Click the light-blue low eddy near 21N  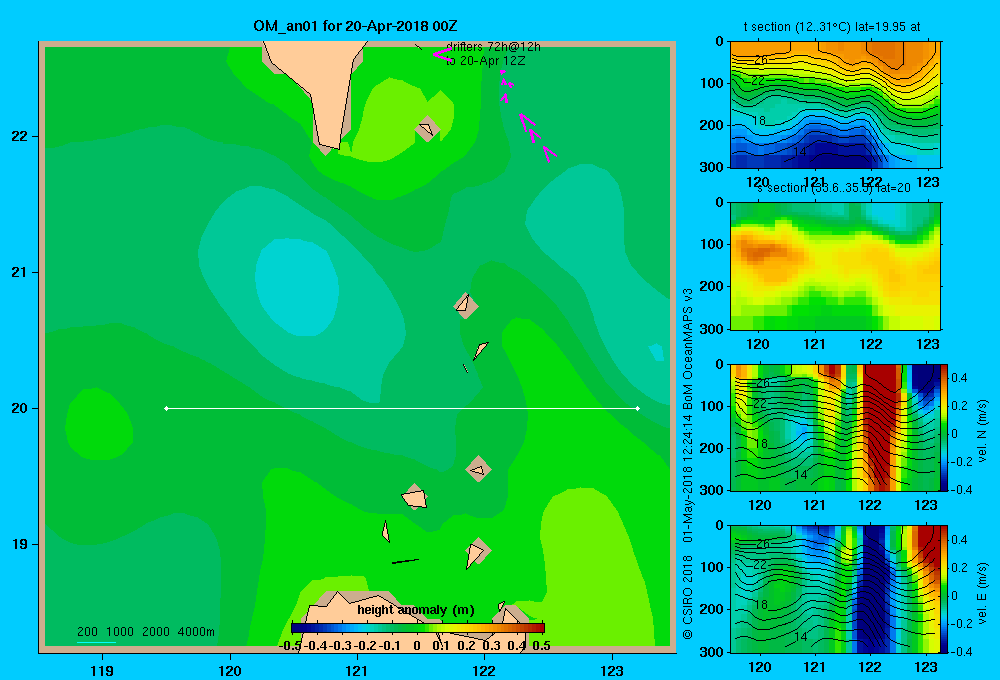(x=297, y=286)
